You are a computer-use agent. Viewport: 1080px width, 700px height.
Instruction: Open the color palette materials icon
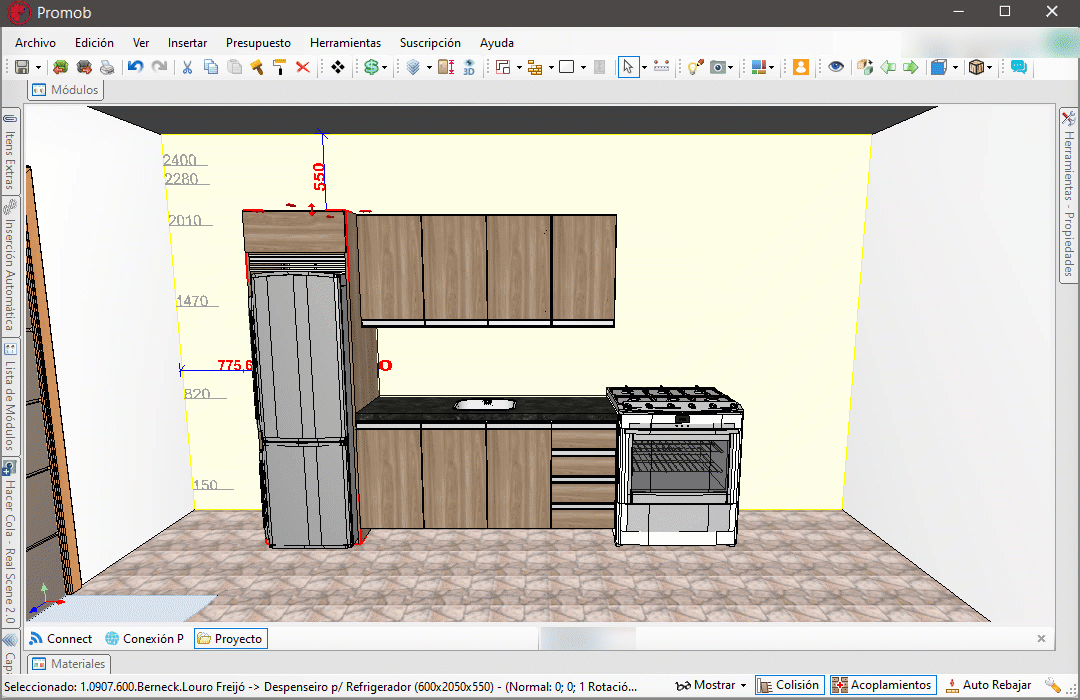759,67
